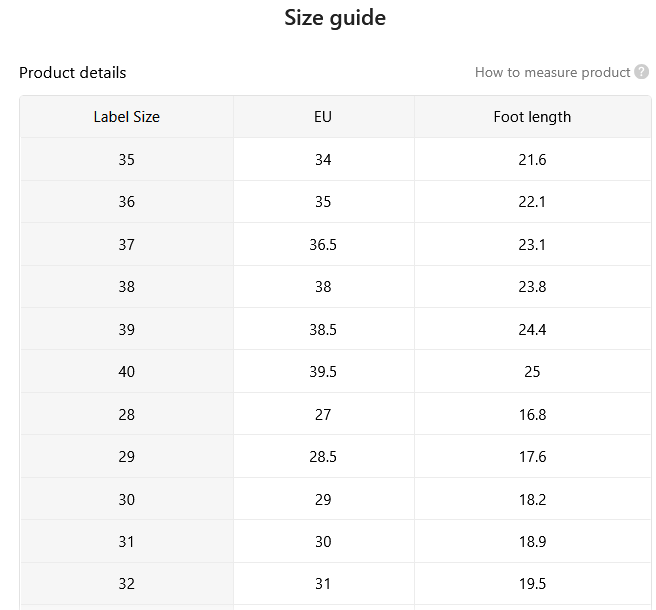This screenshot has width=656, height=610.
Task: Select the EU column header
Action: (x=323, y=117)
